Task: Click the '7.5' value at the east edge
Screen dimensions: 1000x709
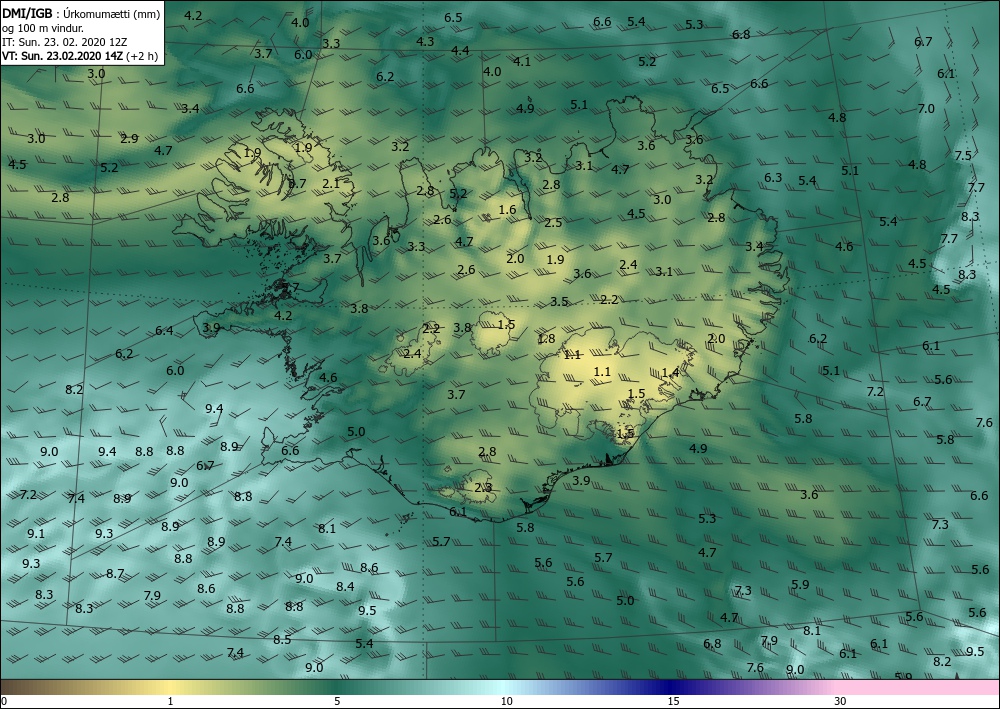Action: [963, 156]
